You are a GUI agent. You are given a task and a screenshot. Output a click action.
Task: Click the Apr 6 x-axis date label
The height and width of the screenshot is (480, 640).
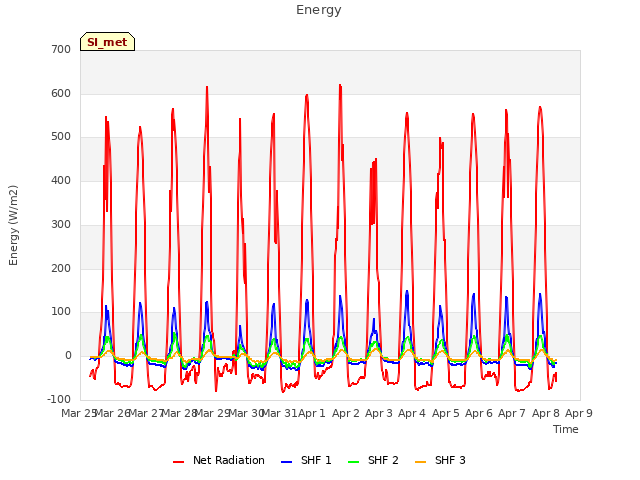tap(479, 413)
